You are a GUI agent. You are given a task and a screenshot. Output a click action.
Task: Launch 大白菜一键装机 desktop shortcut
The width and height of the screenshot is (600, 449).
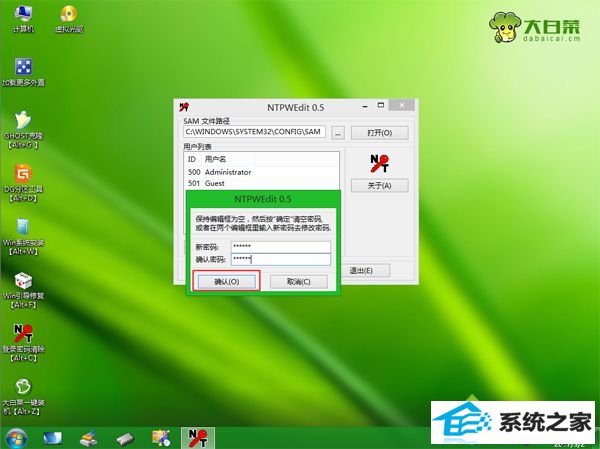[x=23, y=397]
